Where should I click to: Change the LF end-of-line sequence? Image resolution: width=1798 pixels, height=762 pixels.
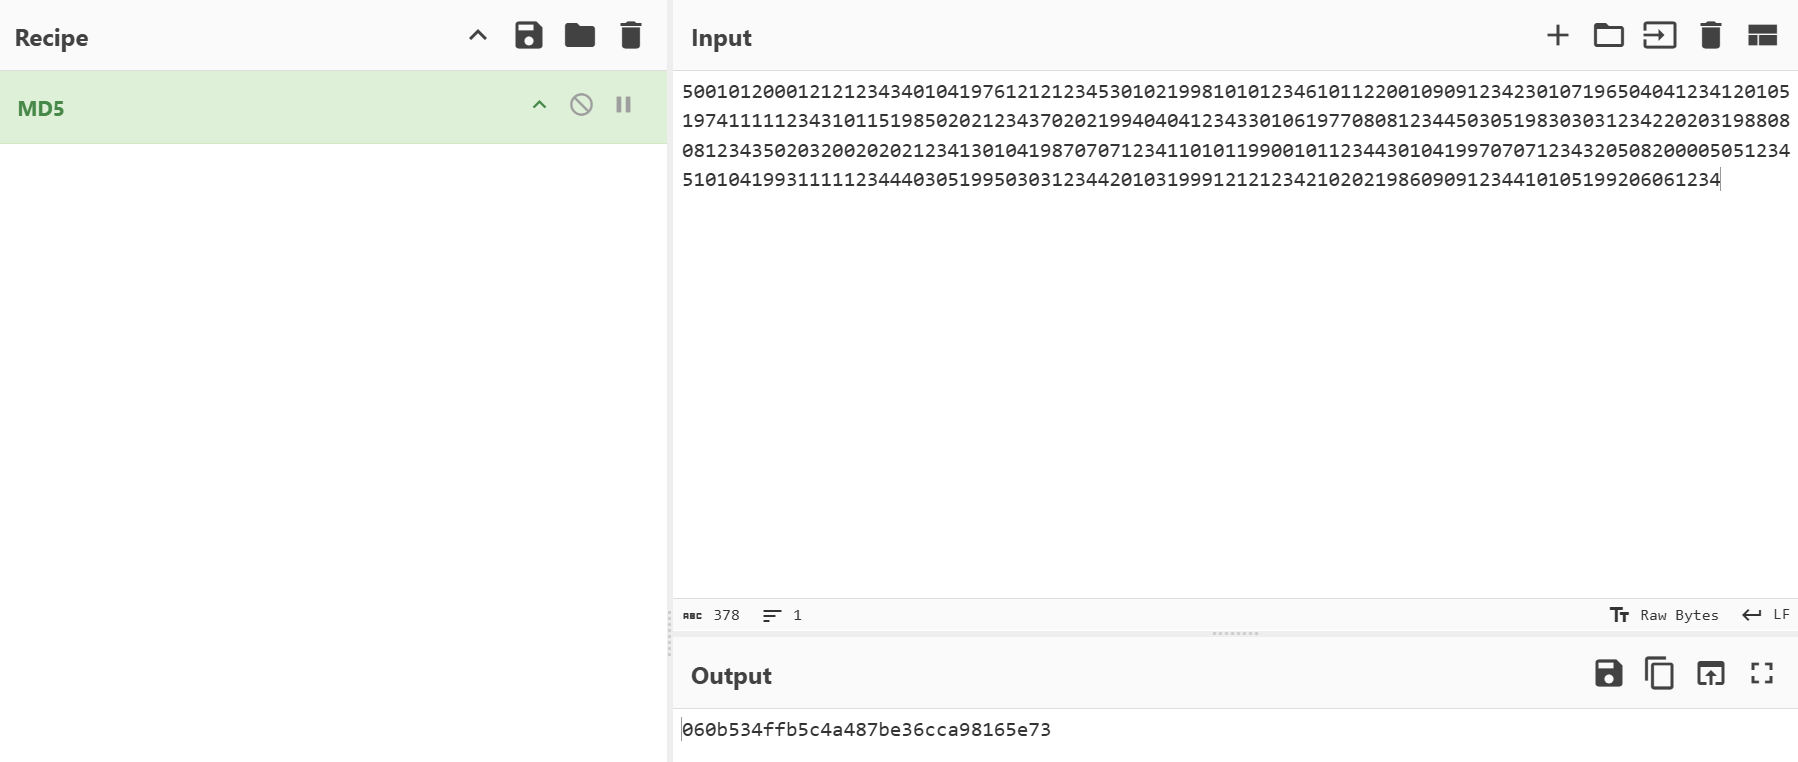(x=1767, y=615)
